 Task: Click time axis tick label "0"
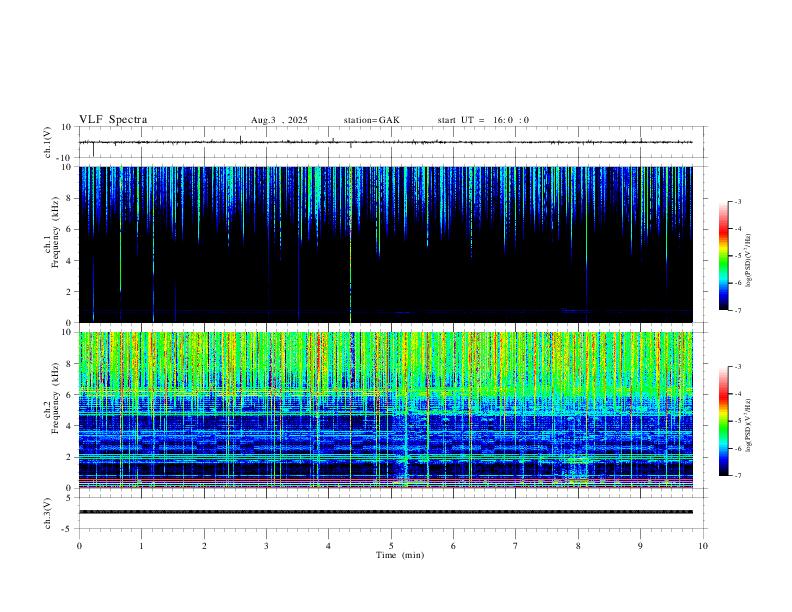[x=79, y=546]
